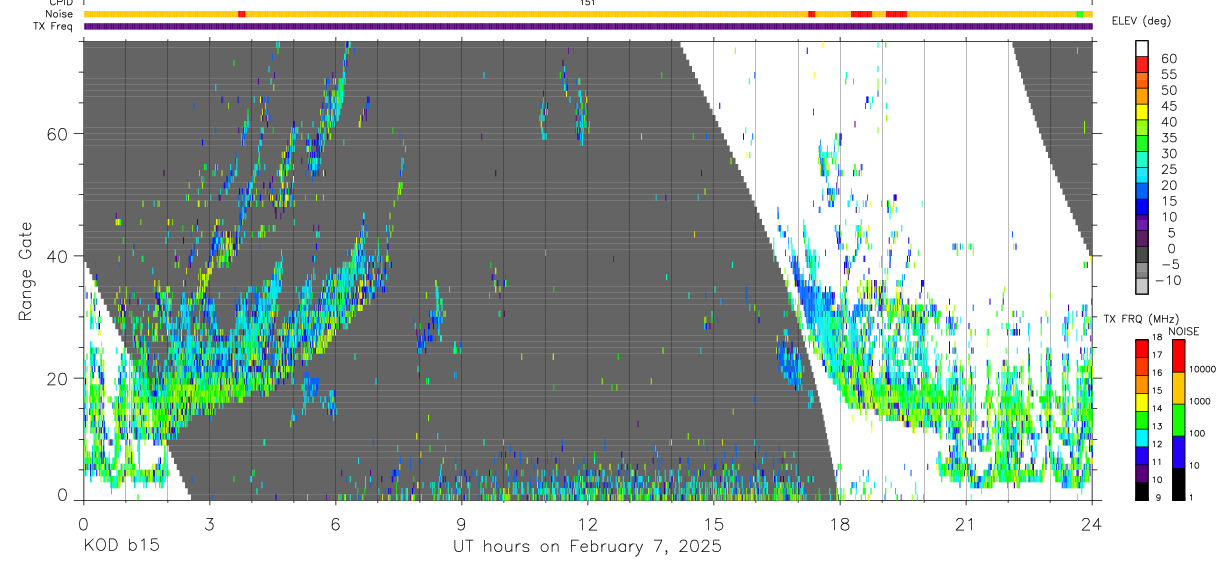1228x567 pixels.
Task: Click x-axis tick label '6'
Action: point(335,523)
